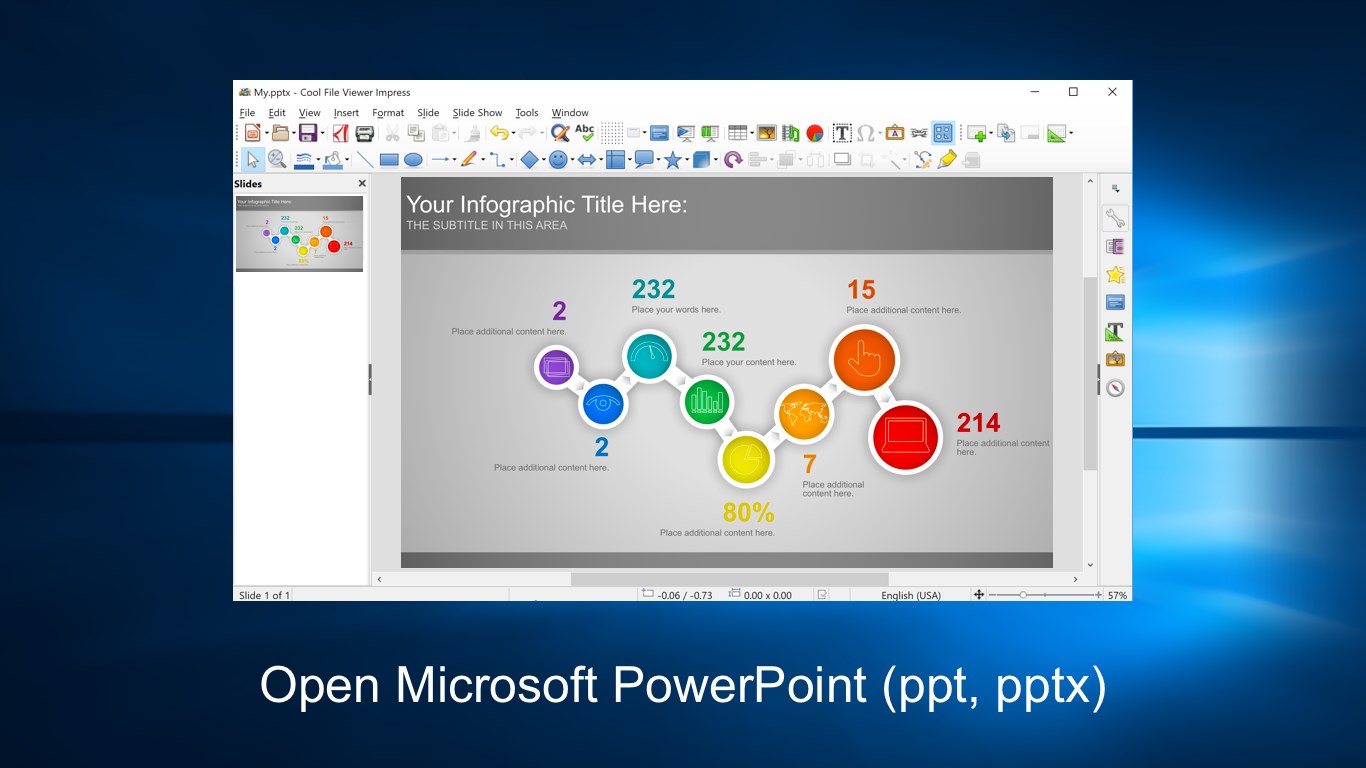Start slide show from current slide
Image resolution: width=1366 pixels, height=768 pixels.
[710, 132]
